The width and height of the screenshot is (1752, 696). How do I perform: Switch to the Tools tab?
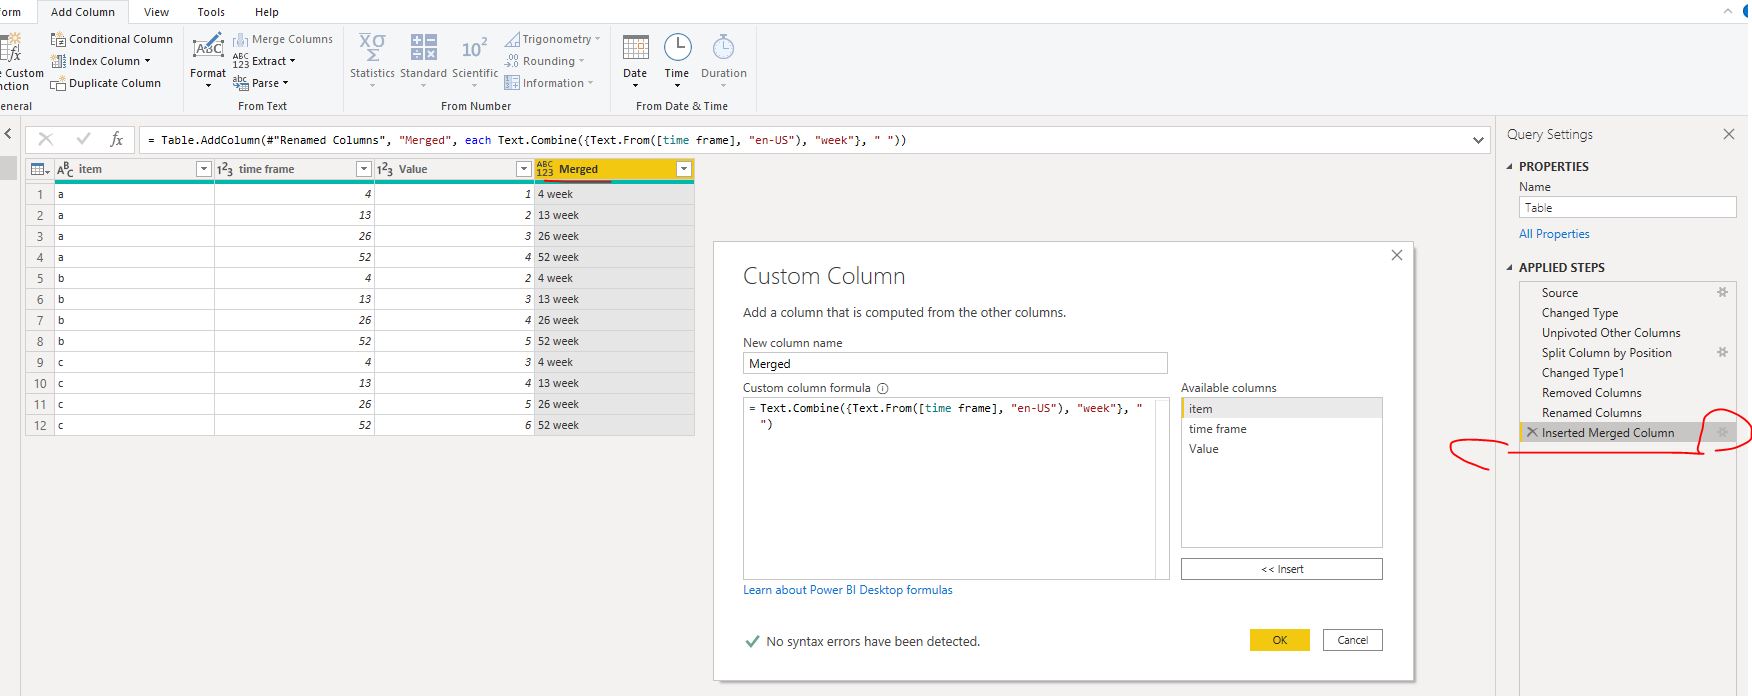coord(211,12)
